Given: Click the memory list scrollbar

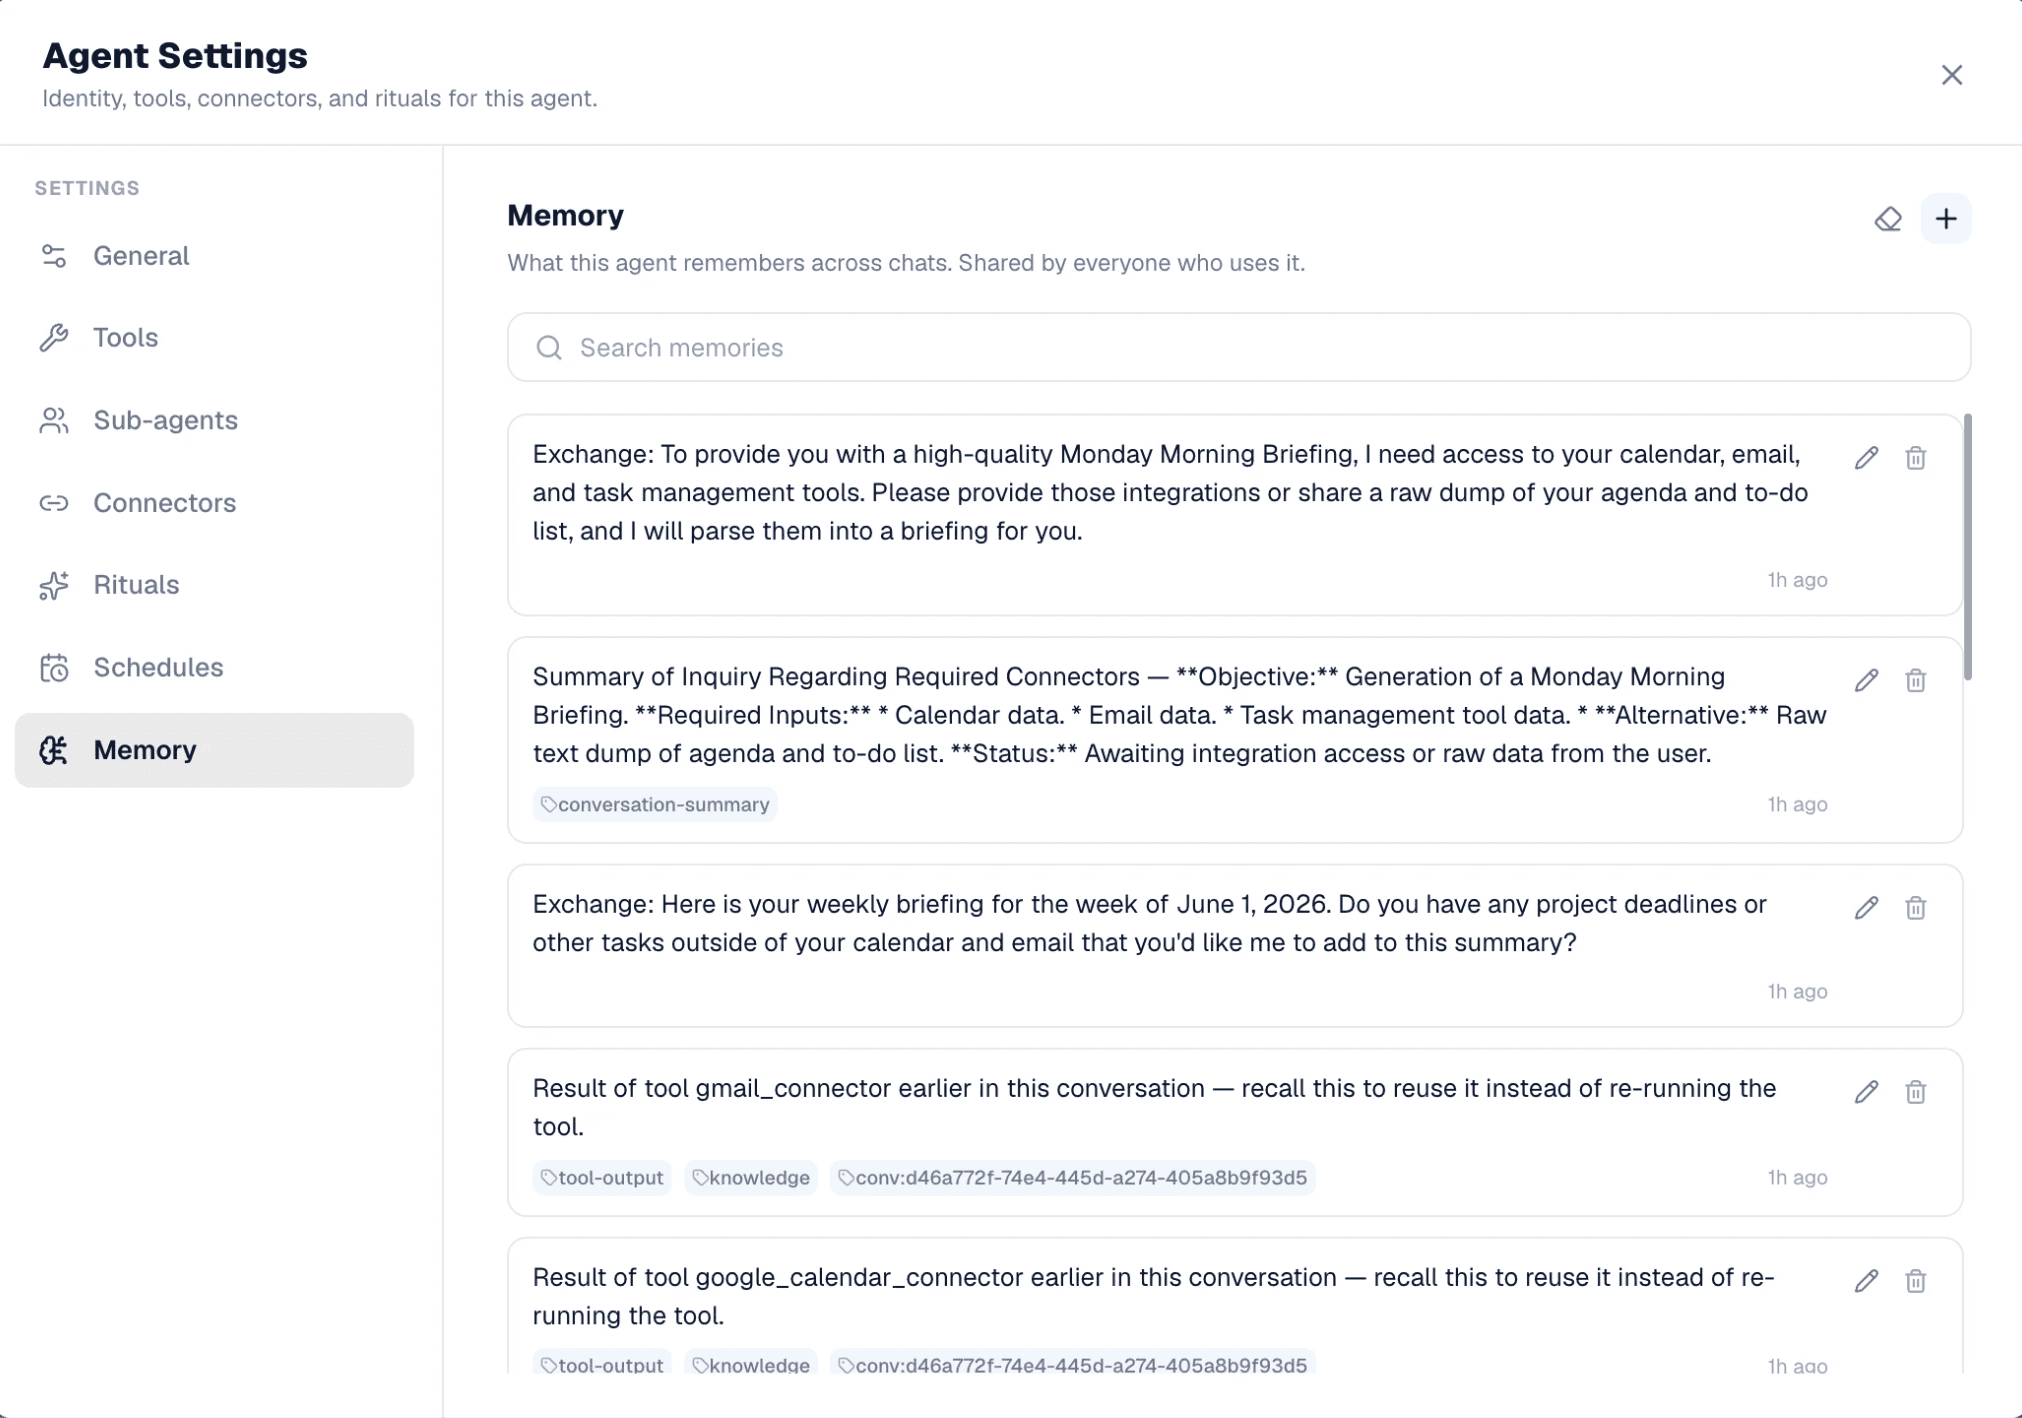Looking at the screenshot, I should pos(1967,548).
